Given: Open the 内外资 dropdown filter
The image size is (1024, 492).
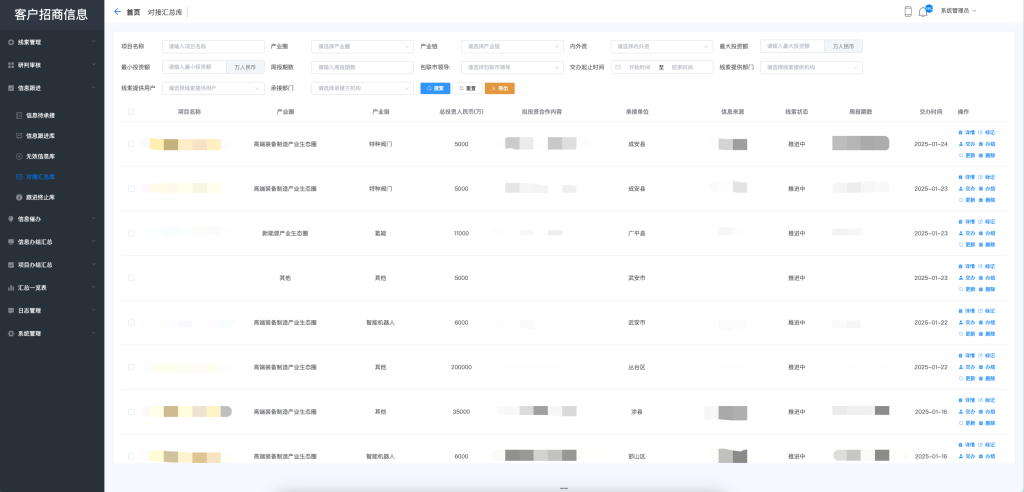Looking at the screenshot, I should coord(661,46).
